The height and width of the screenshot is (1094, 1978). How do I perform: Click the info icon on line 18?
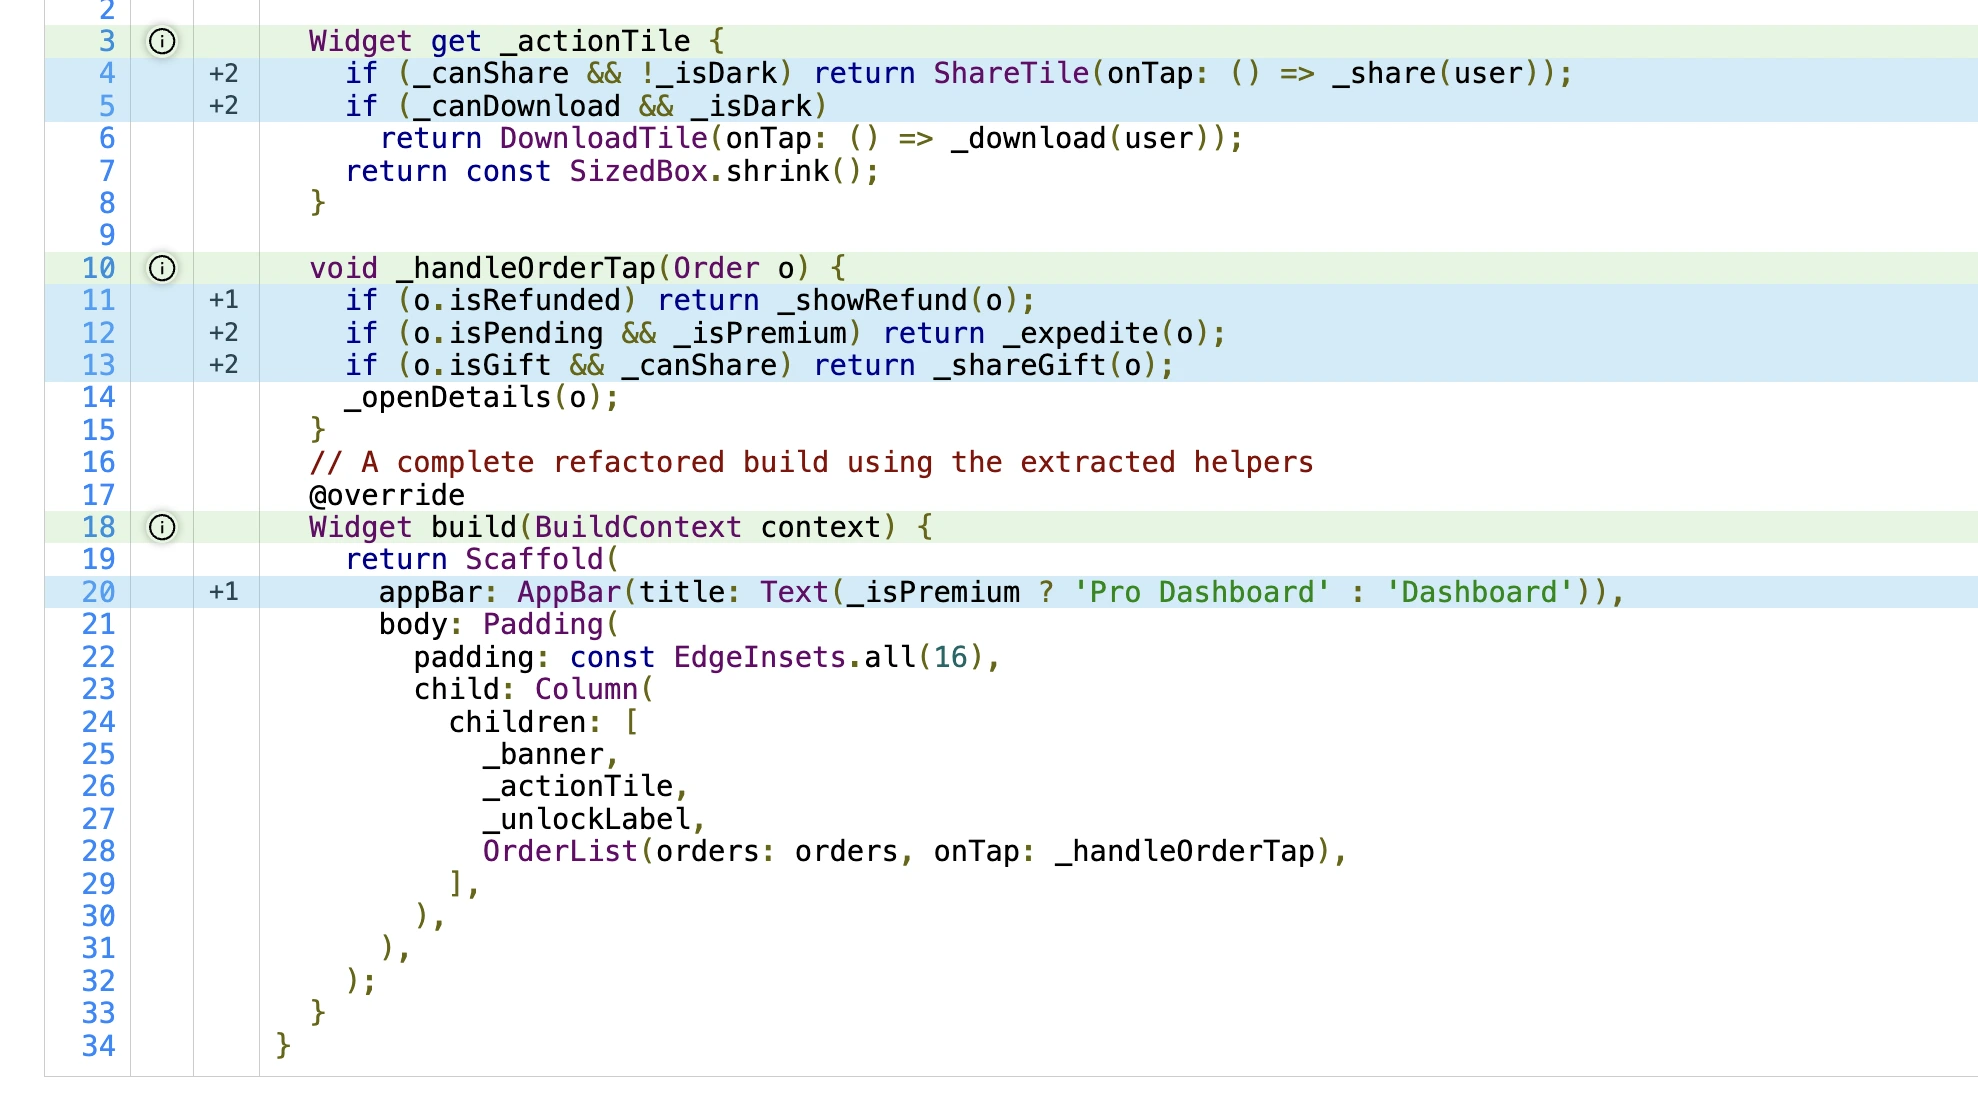[162, 527]
